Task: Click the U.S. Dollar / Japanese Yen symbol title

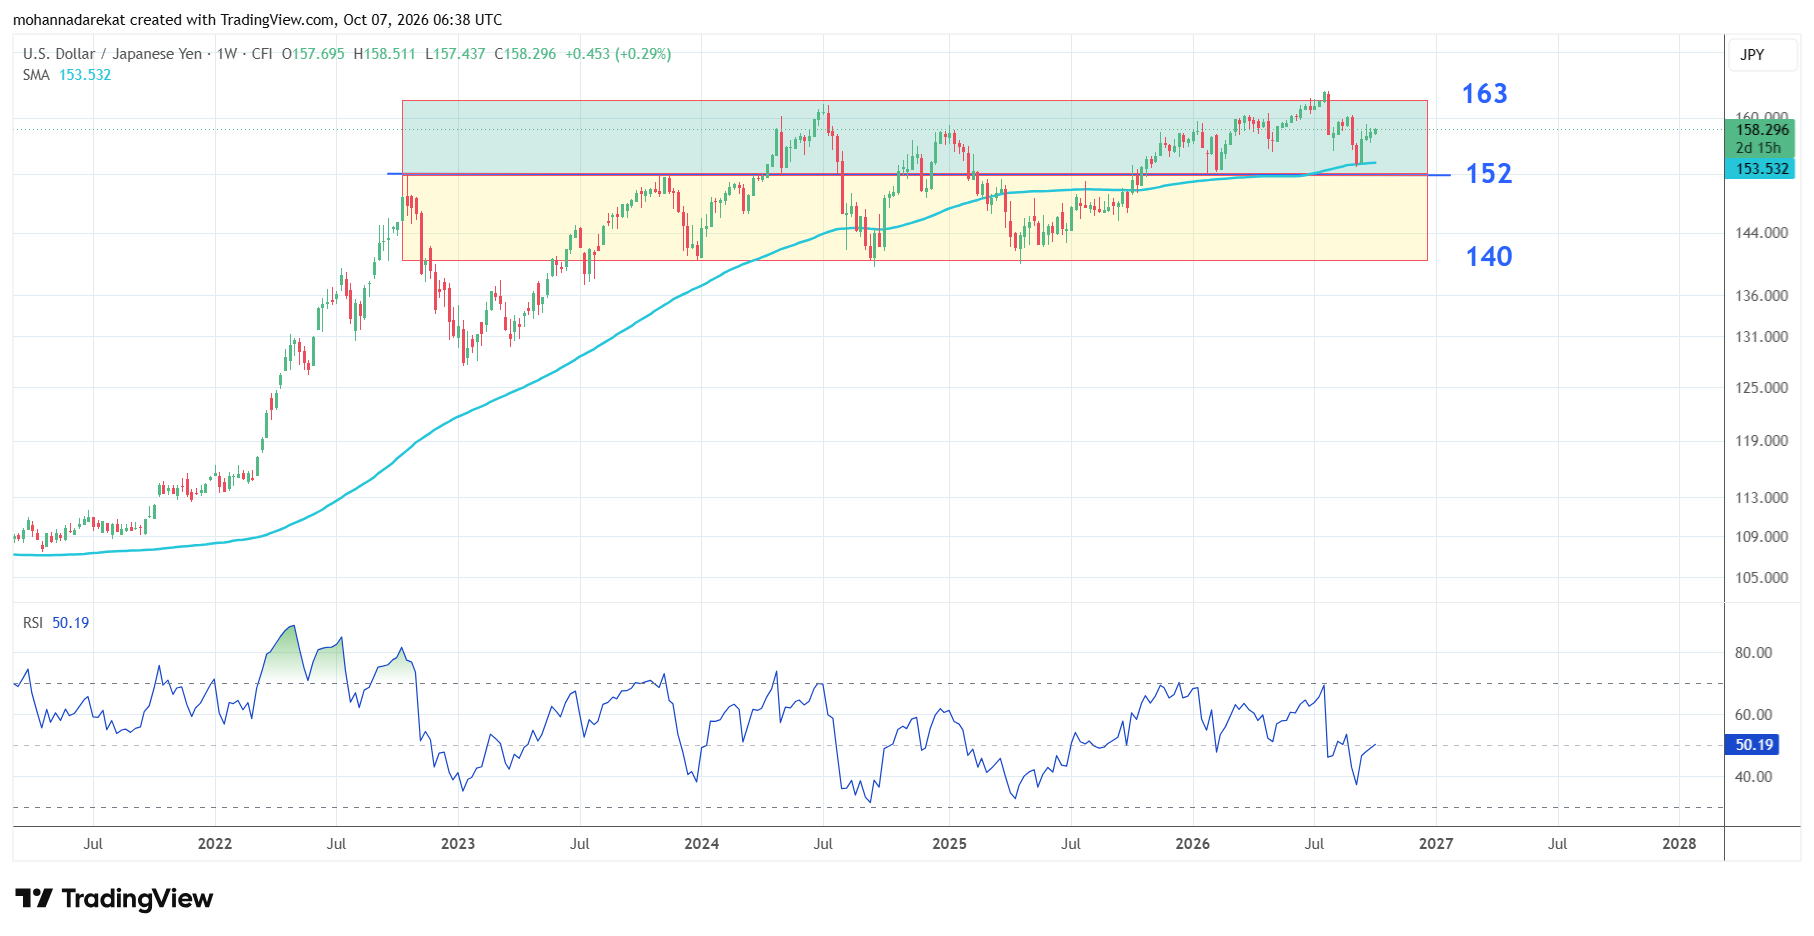Action: 112,54
